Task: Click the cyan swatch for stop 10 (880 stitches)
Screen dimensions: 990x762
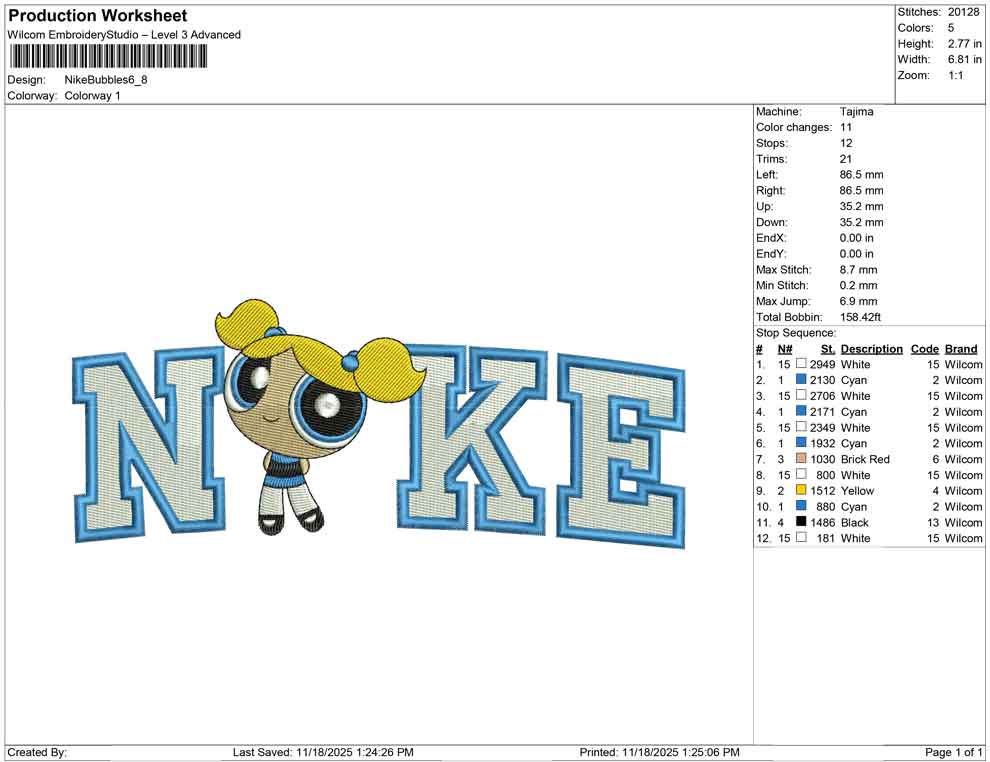Action: tap(801, 506)
